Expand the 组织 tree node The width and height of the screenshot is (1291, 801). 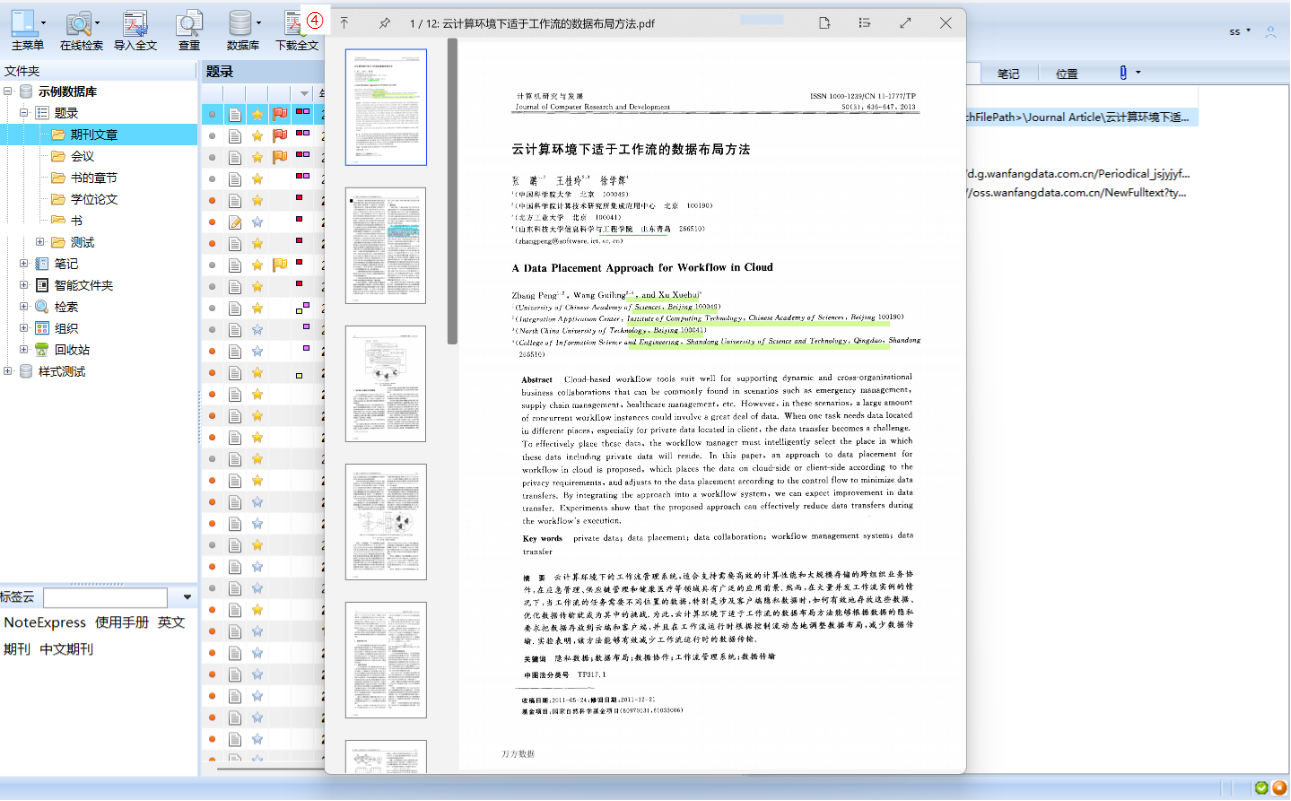click(24, 328)
